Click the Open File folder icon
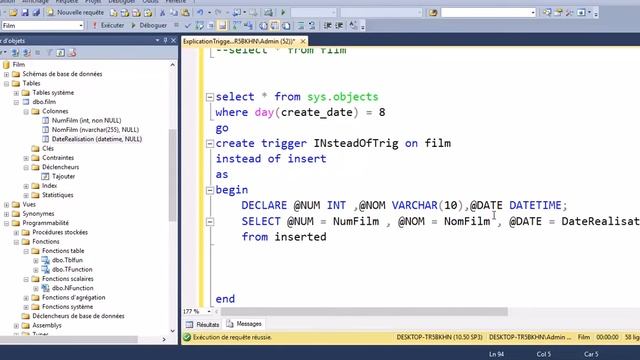Viewport: 640px width, 360px height. 13,13
